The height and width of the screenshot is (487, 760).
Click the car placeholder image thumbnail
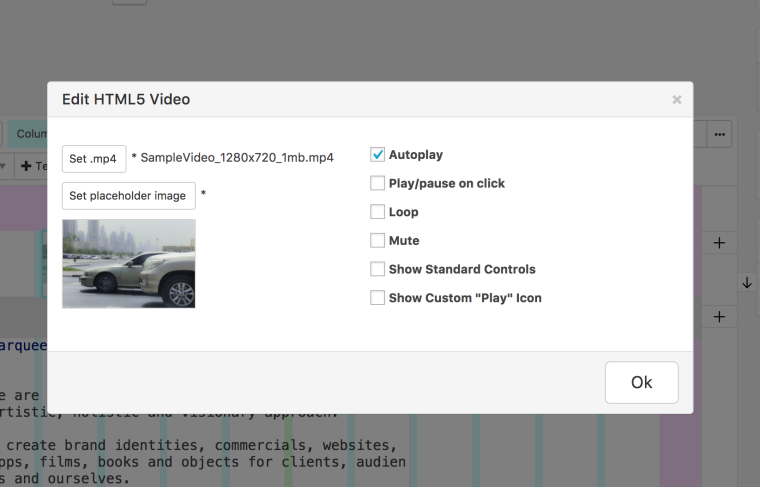point(129,264)
